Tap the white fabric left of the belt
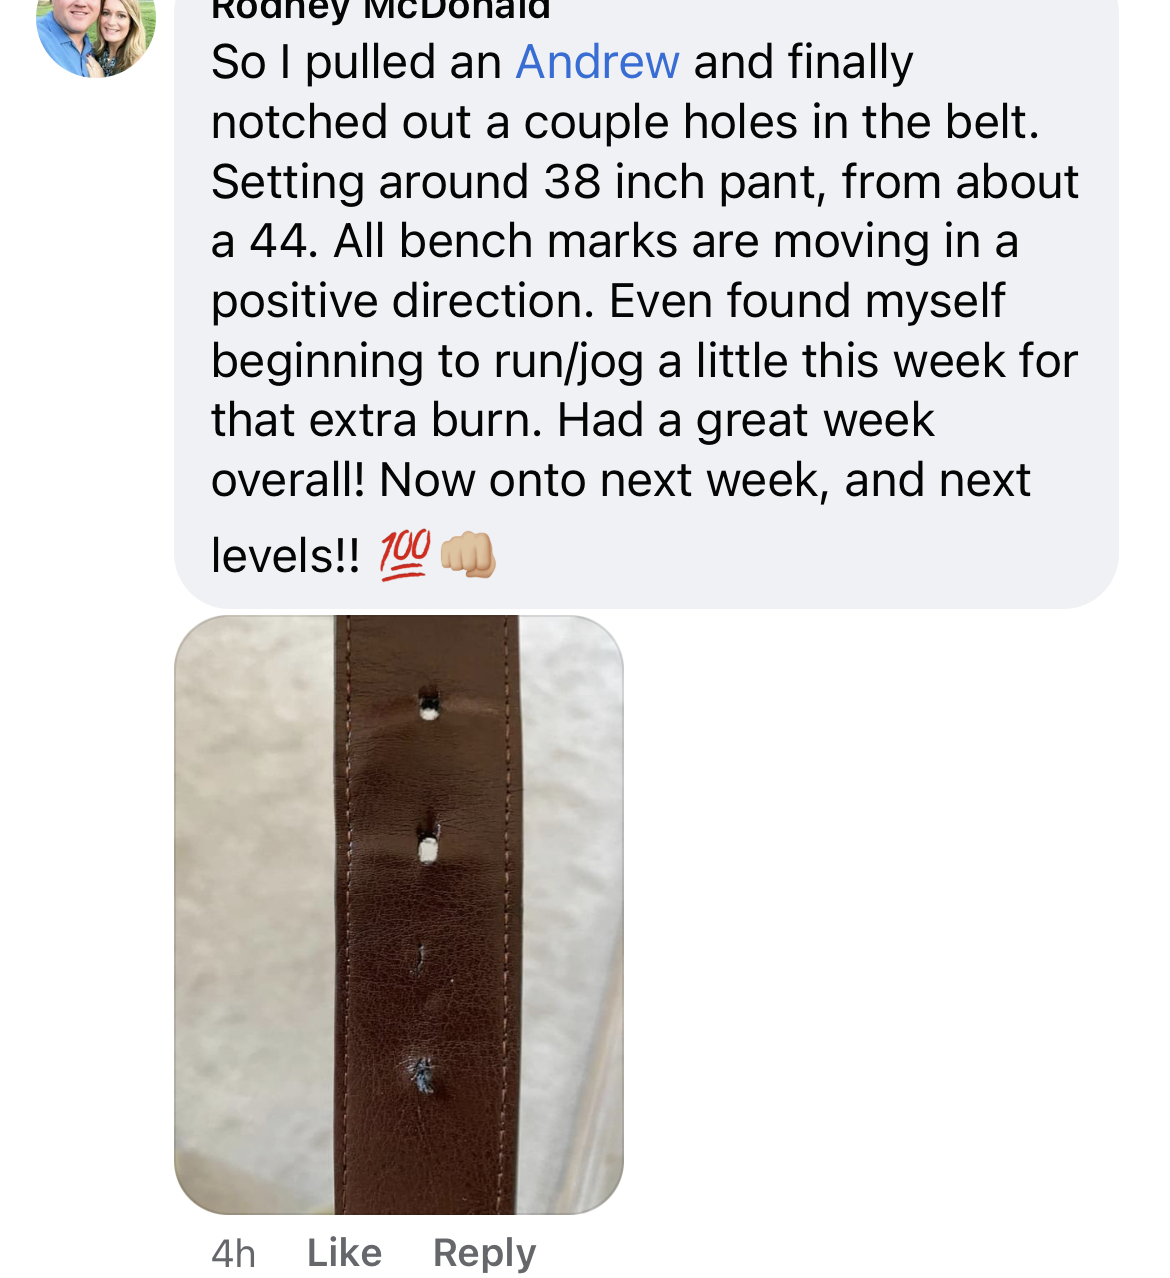1170x1278 pixels. coord(255,915)
